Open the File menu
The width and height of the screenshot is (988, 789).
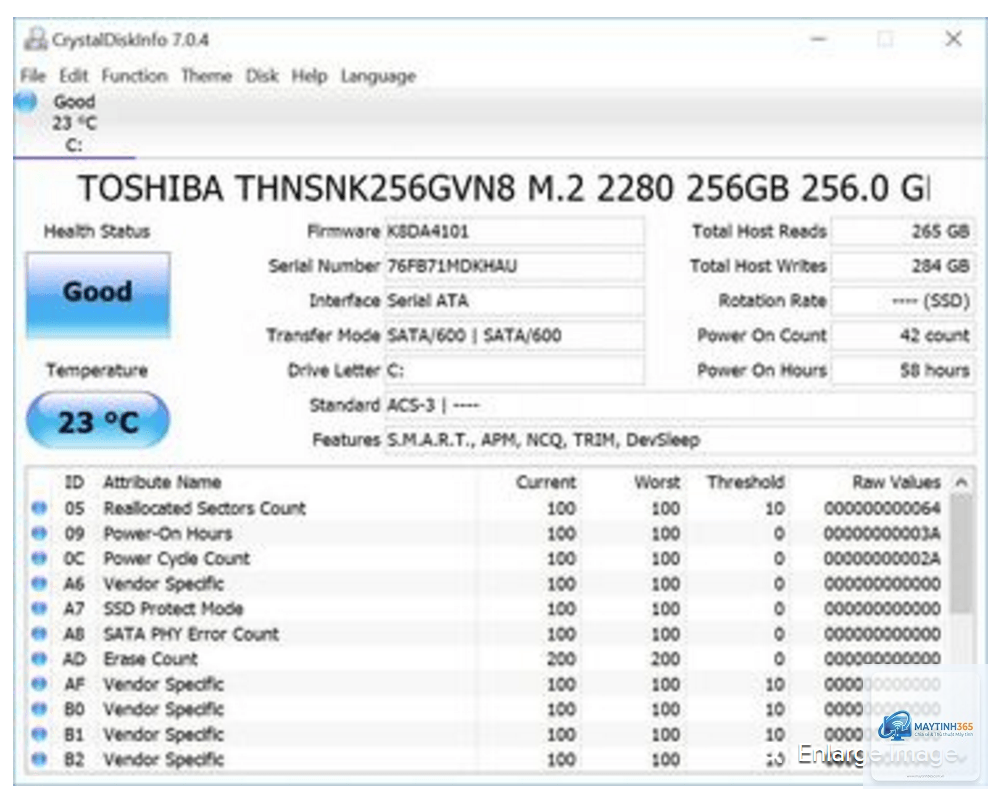pyautogui.click(x=33, y=76)
